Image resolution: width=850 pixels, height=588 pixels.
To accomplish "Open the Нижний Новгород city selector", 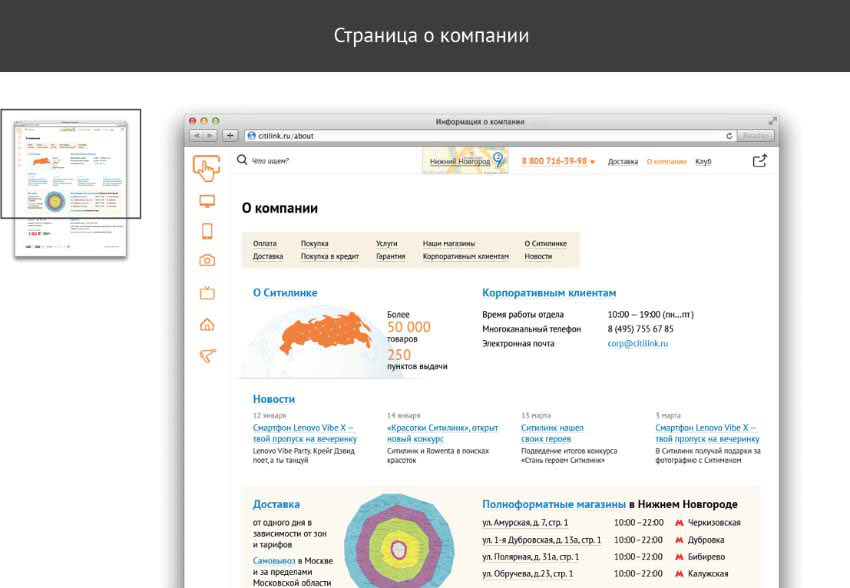I will coord(460,161).
